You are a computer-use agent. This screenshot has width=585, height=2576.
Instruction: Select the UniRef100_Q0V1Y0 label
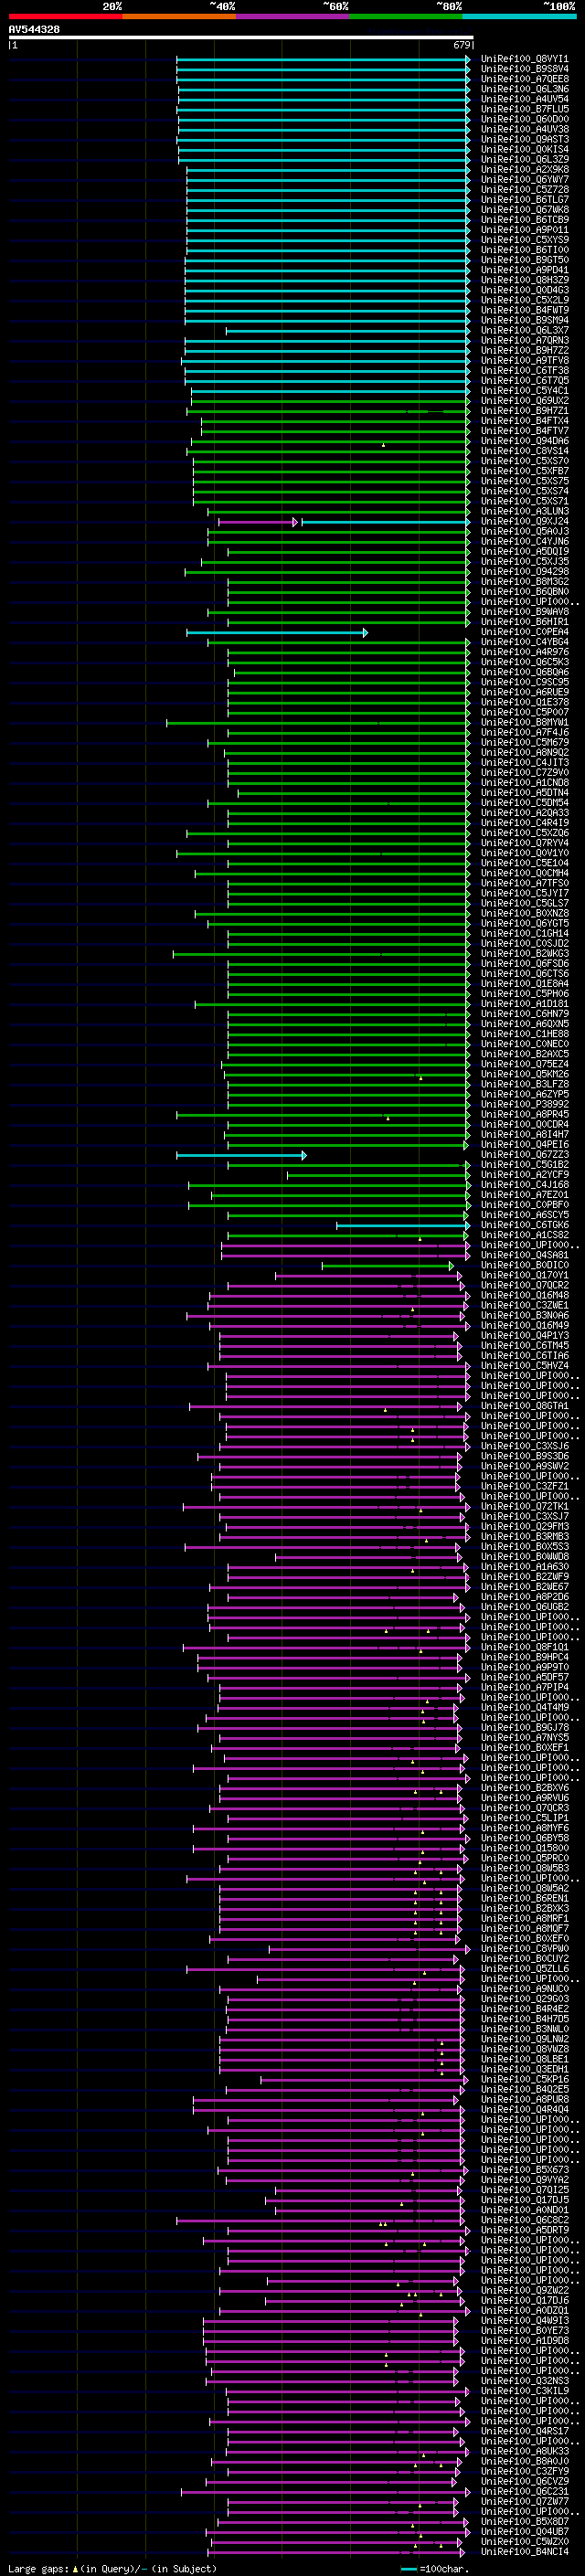click(x=525, y=853)
